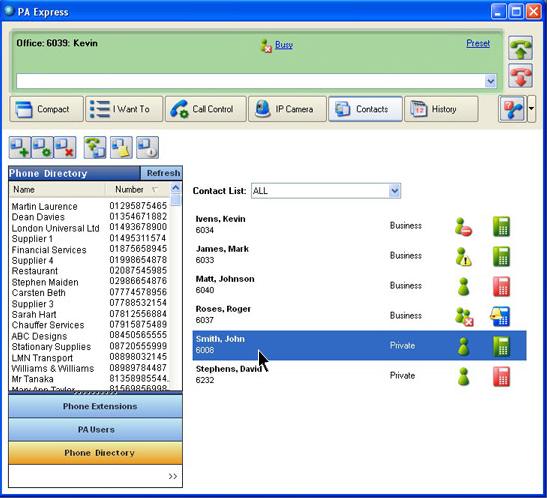Image resolution: width=547 pixels, height=498 pixels.
Task: Click the call contact toolbar icon
Action: (x=95, y=148)
